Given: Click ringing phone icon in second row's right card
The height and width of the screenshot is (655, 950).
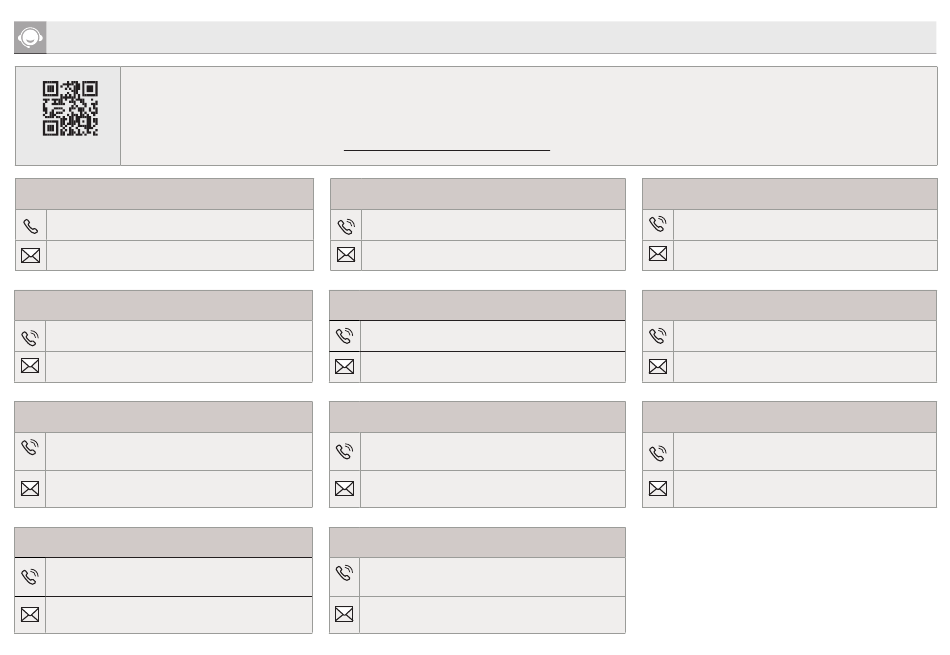Looking at the screenshot, I should [658, 337].
